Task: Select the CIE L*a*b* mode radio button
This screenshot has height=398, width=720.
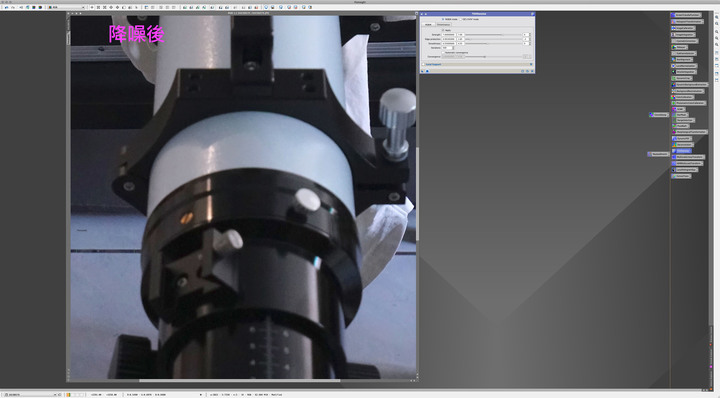Action: (x=461, y=19)
